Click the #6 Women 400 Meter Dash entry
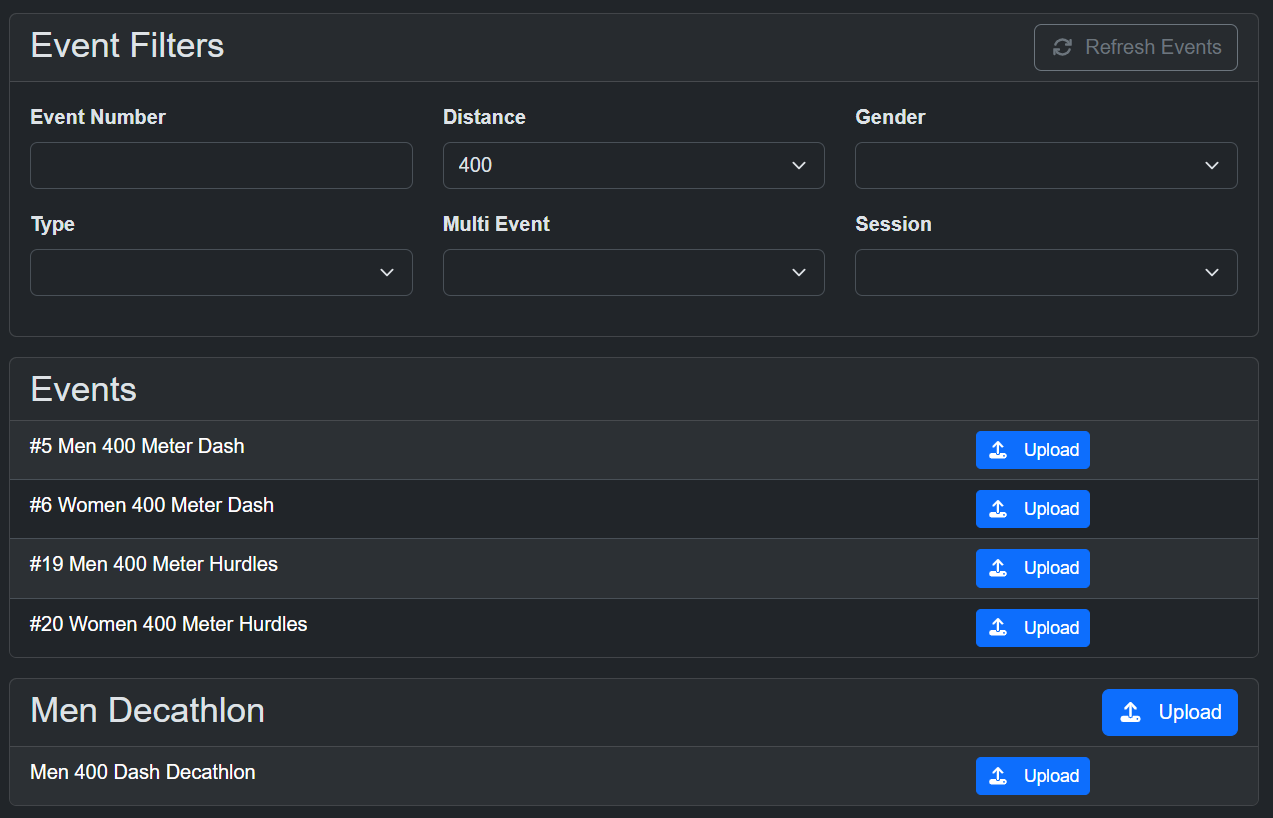Viewport: 1273px width, 818px height. click(x=151, y=505)
